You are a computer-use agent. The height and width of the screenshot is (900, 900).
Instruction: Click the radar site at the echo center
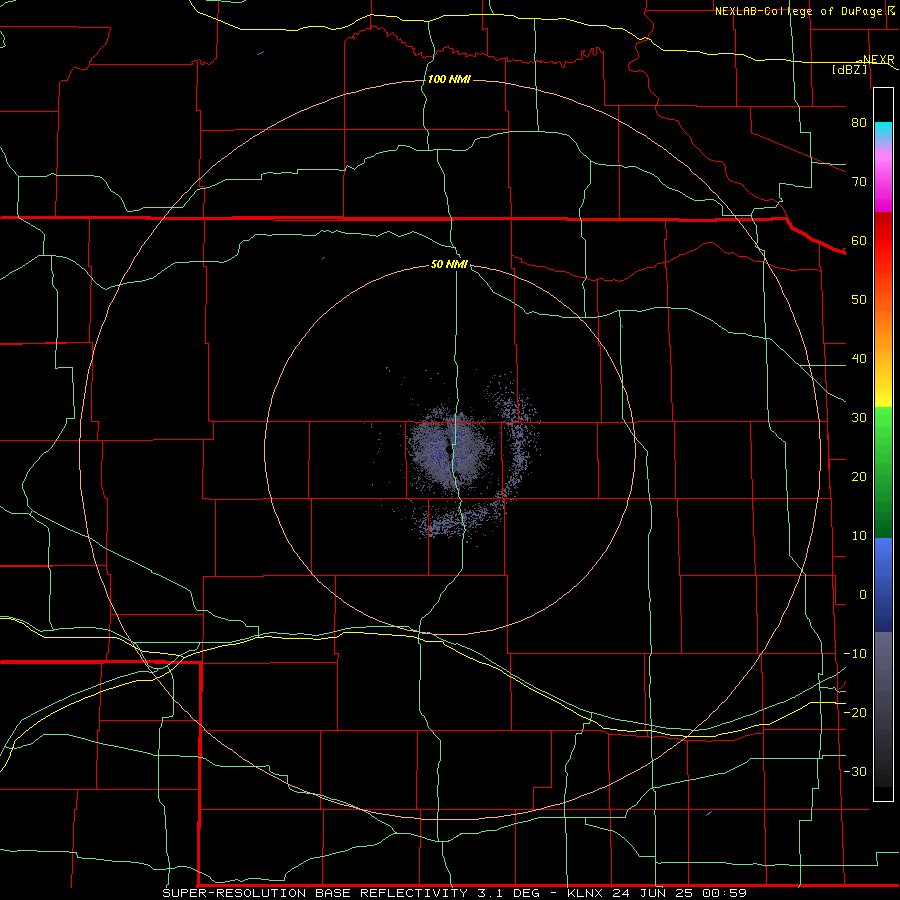click(x=448, y=451)
